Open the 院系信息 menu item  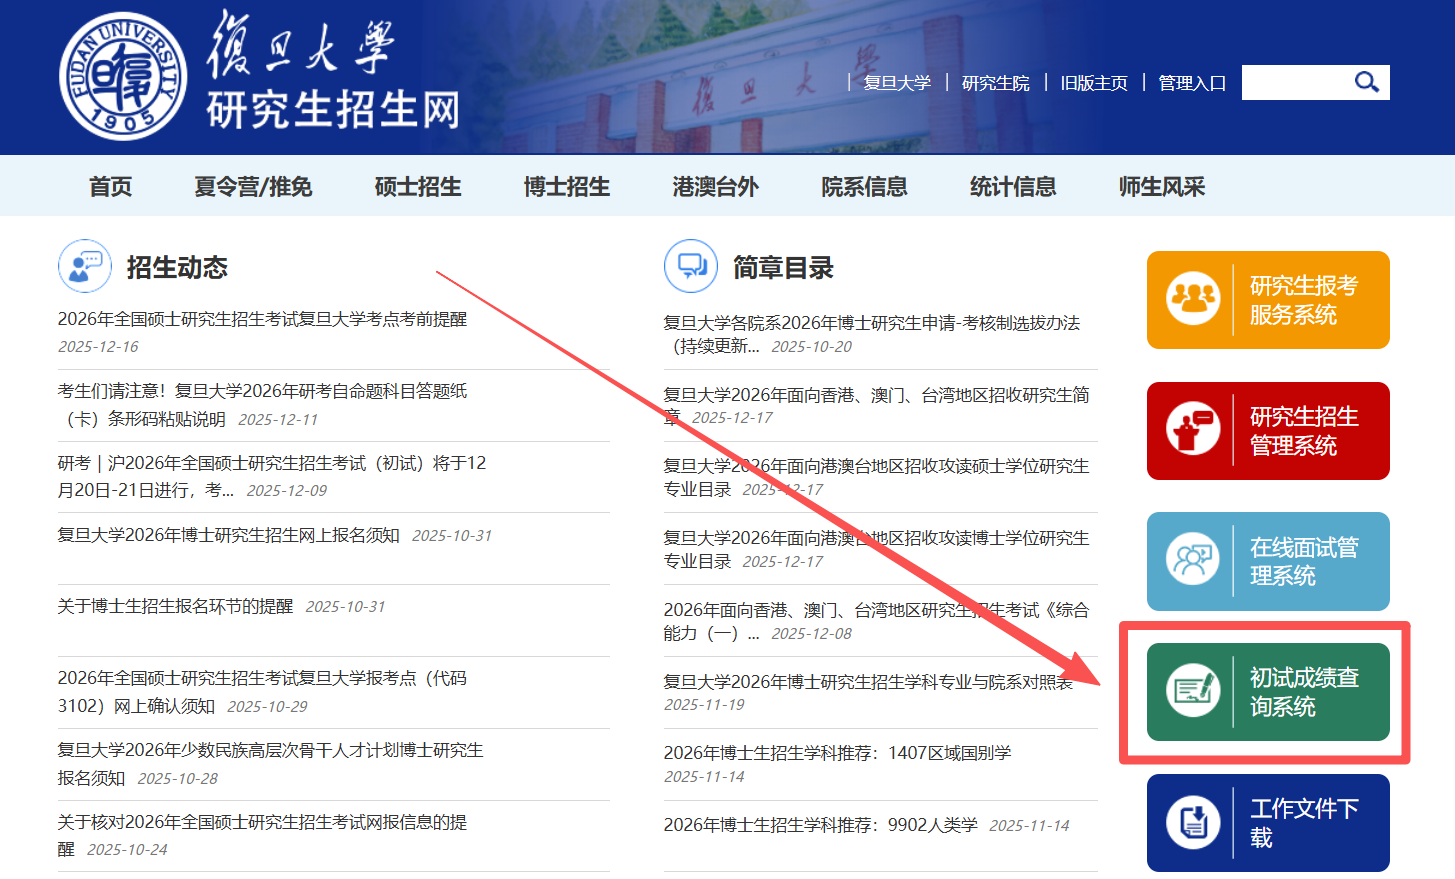864,187
